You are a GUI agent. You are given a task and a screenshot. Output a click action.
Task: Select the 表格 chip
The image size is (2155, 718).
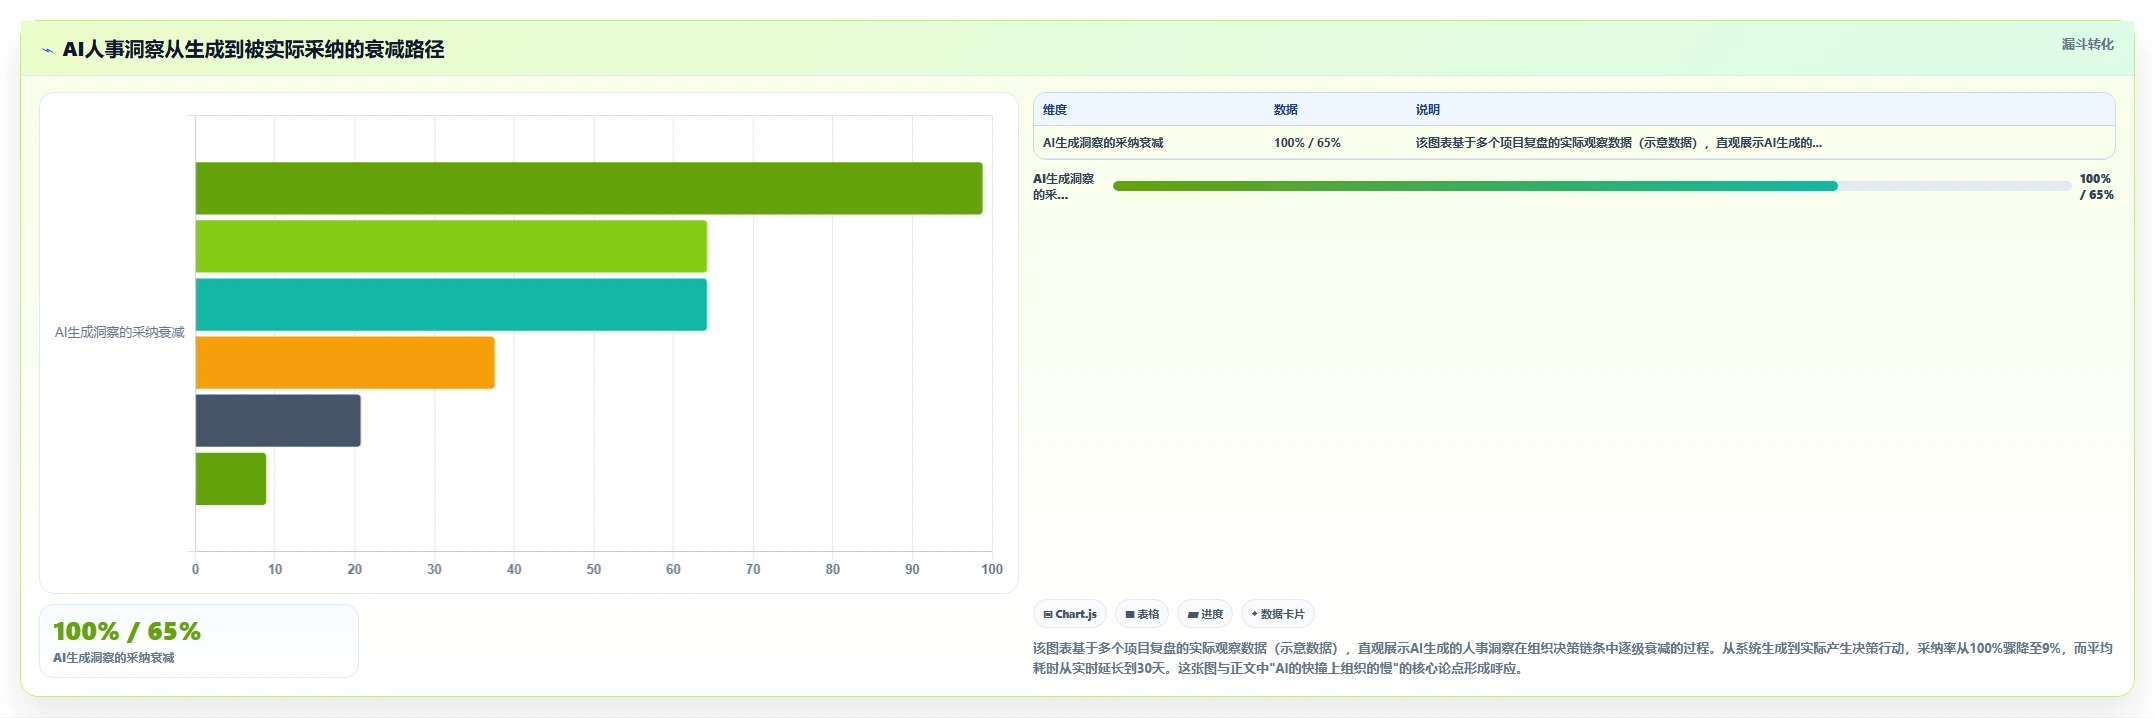(1142, 614)
